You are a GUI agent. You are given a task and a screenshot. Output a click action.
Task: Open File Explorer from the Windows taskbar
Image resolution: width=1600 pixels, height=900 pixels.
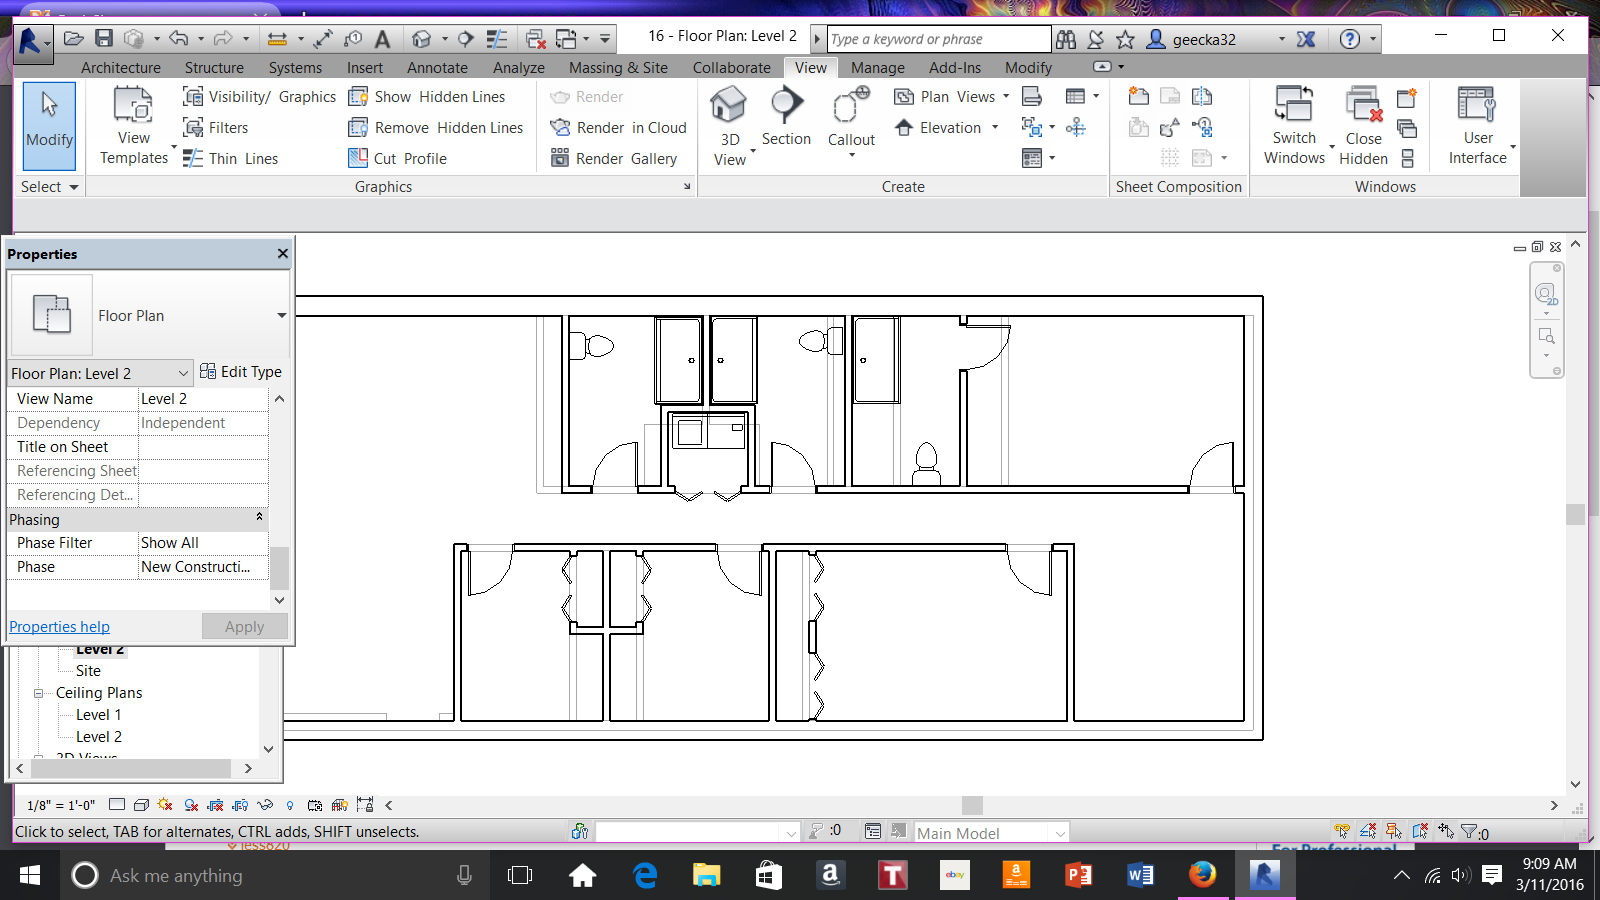[x=706, y=876]
